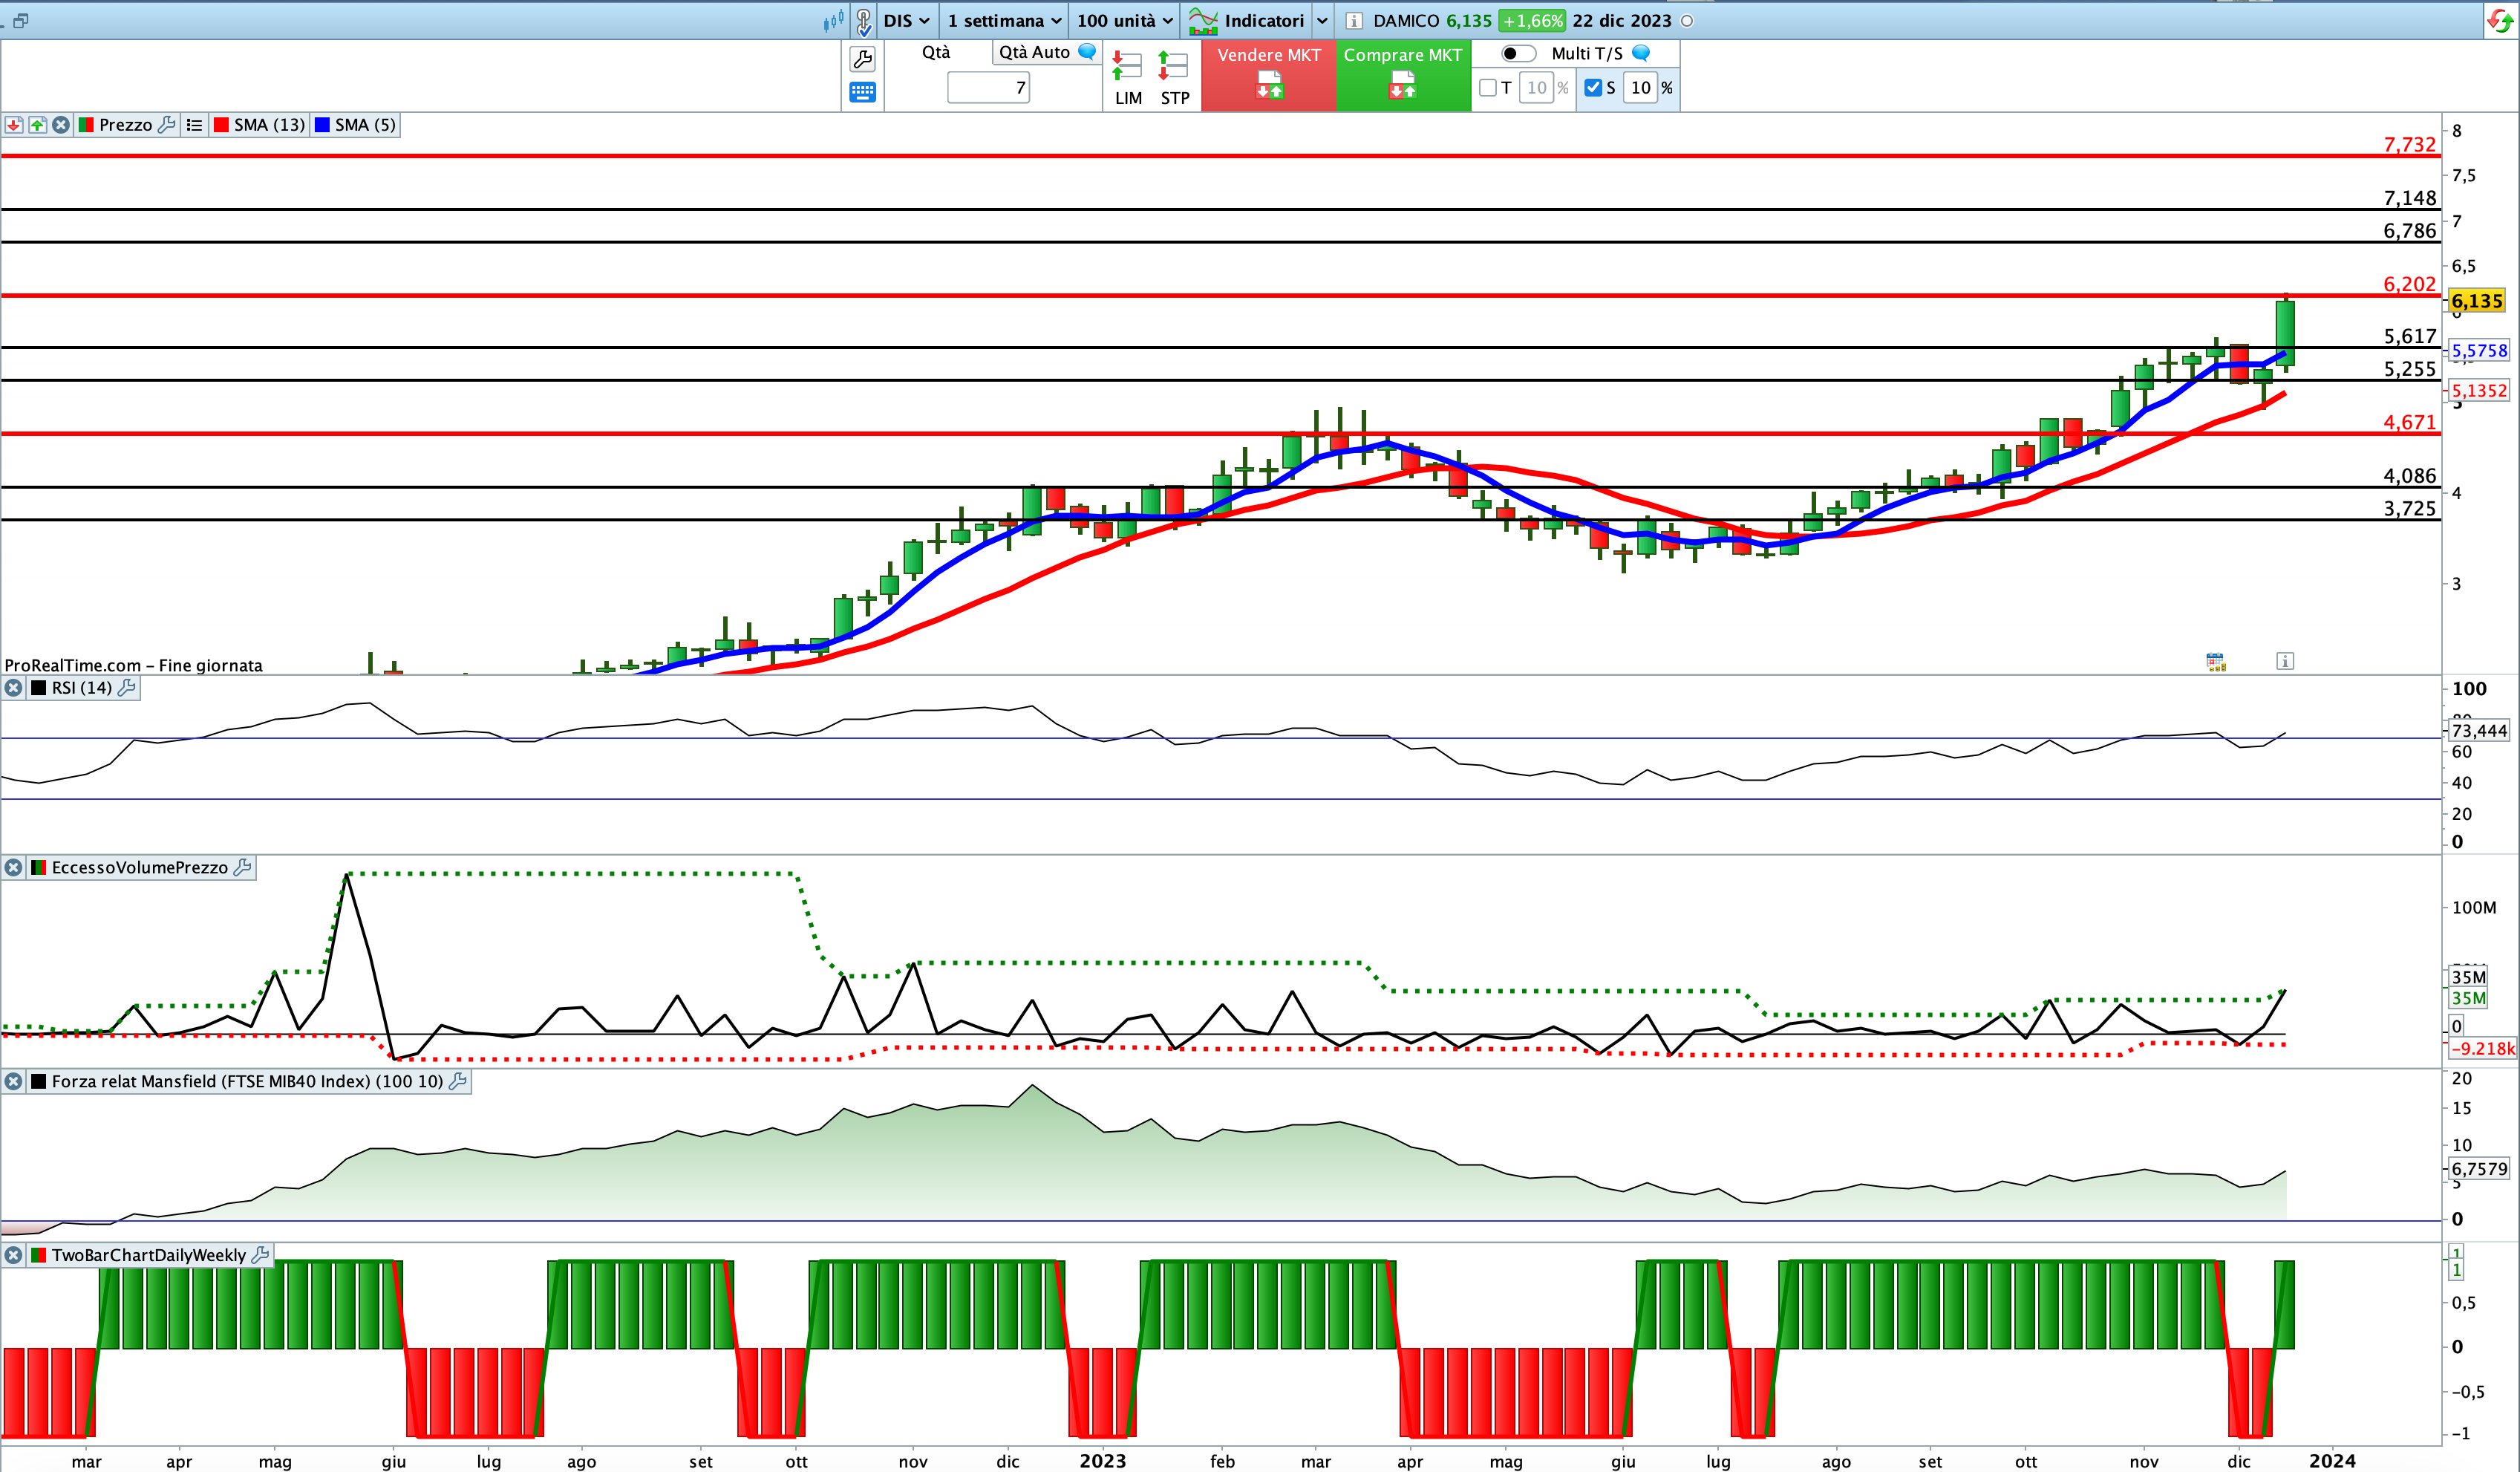Click the T percent field showing 10
This screenshot has width=2520, height=1472.
(1536, 88)
